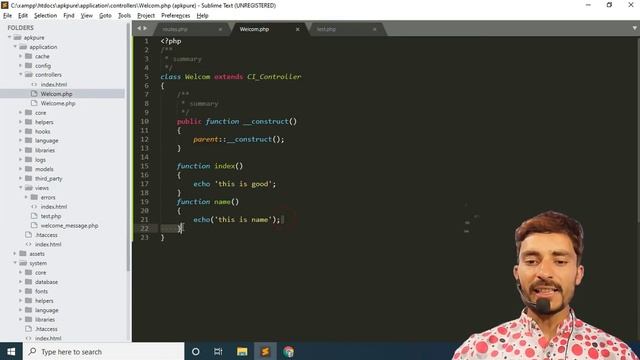Click the index.html icon under controllers
The image size is (640, 360).
(34, 84)
